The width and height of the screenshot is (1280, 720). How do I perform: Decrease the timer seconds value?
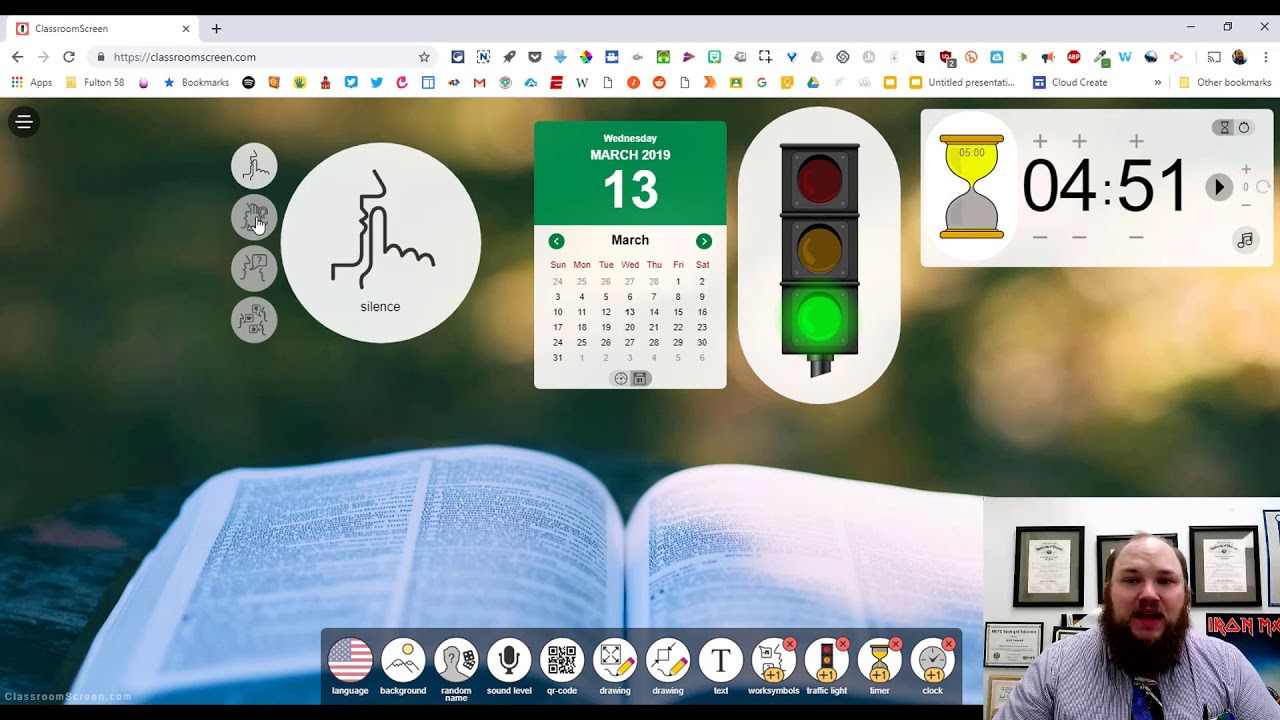(x=1136, y=237)
